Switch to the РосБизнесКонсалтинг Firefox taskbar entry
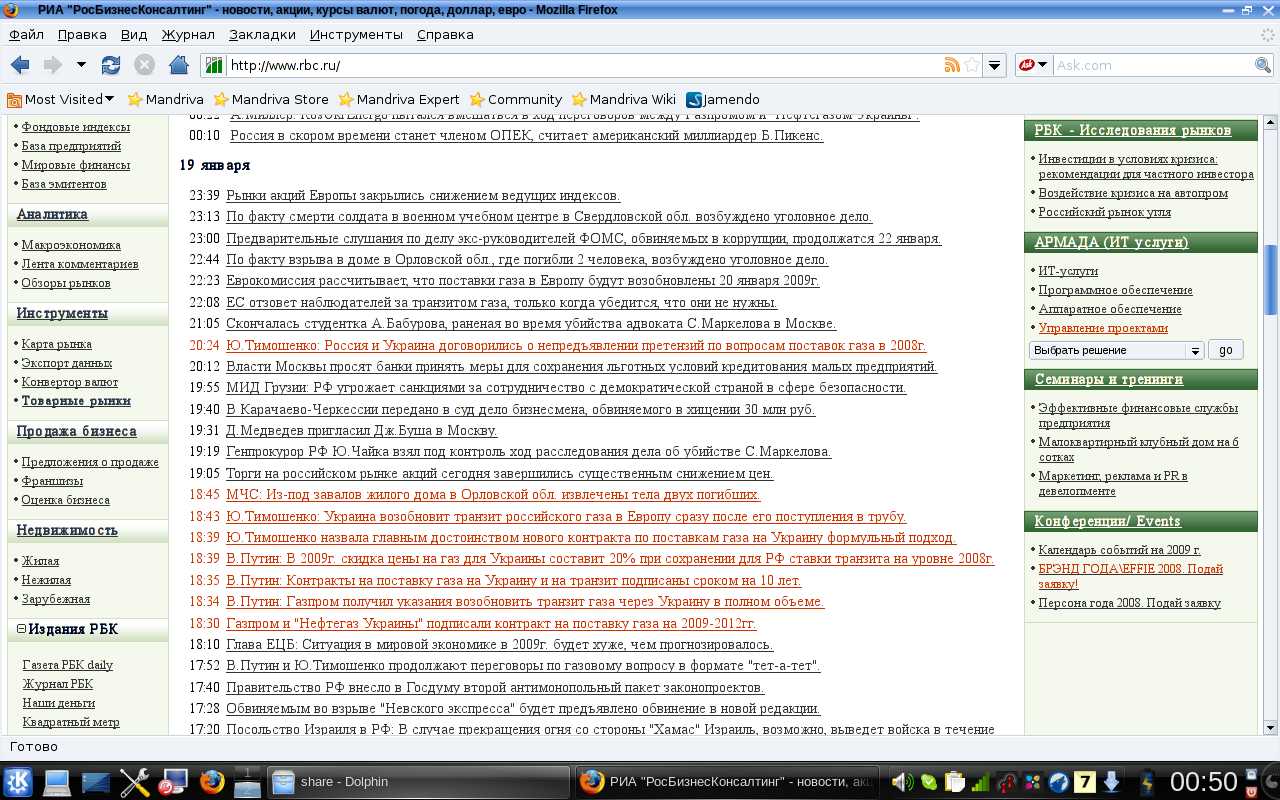 point(726,782)
